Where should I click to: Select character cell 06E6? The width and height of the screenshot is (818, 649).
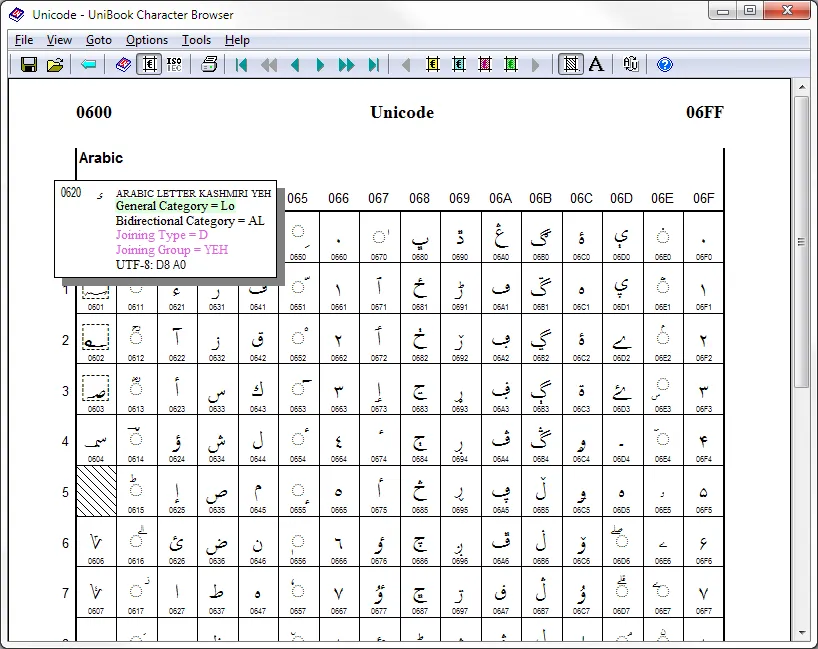(x=663, y=543)
